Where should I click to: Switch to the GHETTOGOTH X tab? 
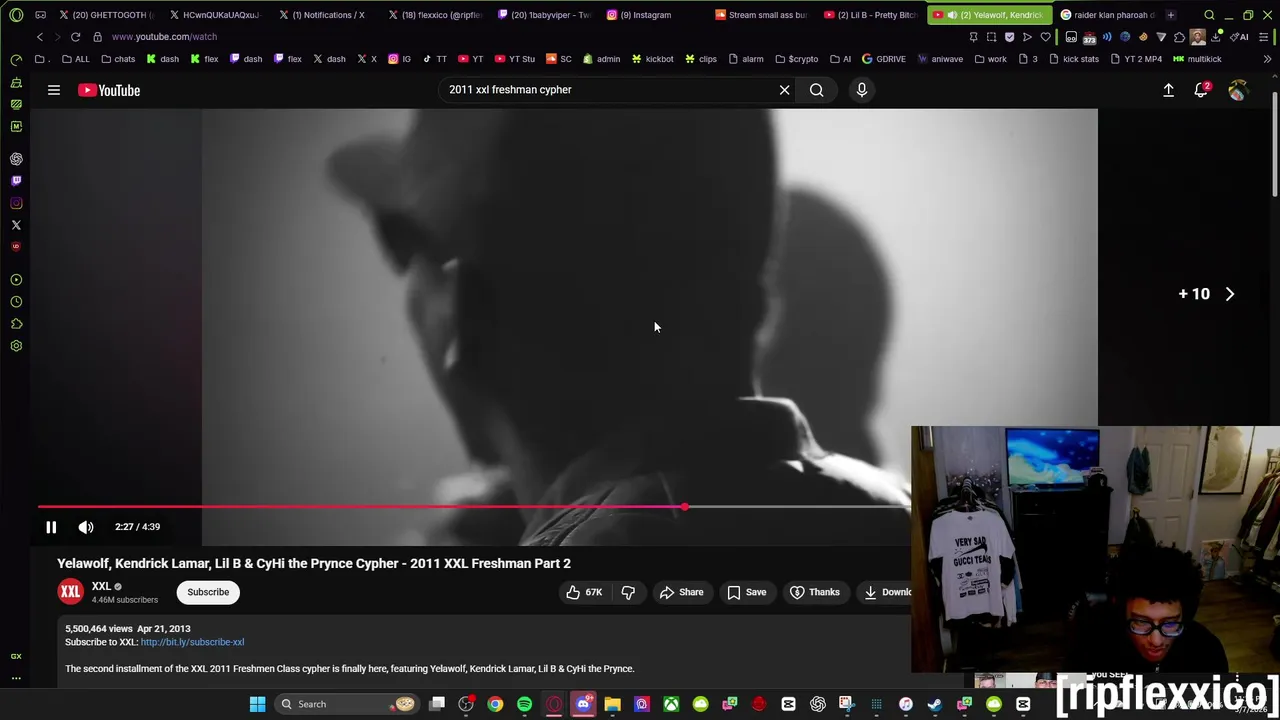[106, 15]
